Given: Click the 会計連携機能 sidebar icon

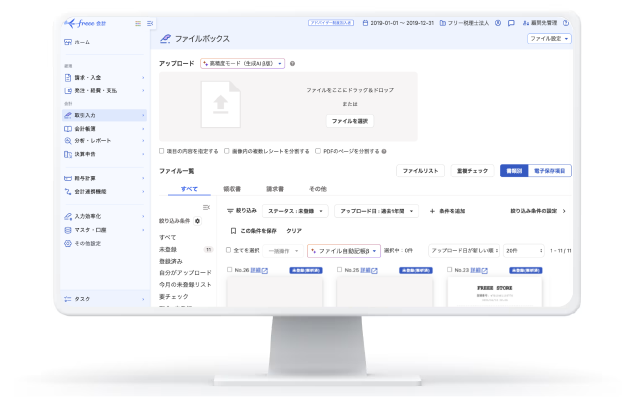Looking at the screenshot, I should [68, 191].
